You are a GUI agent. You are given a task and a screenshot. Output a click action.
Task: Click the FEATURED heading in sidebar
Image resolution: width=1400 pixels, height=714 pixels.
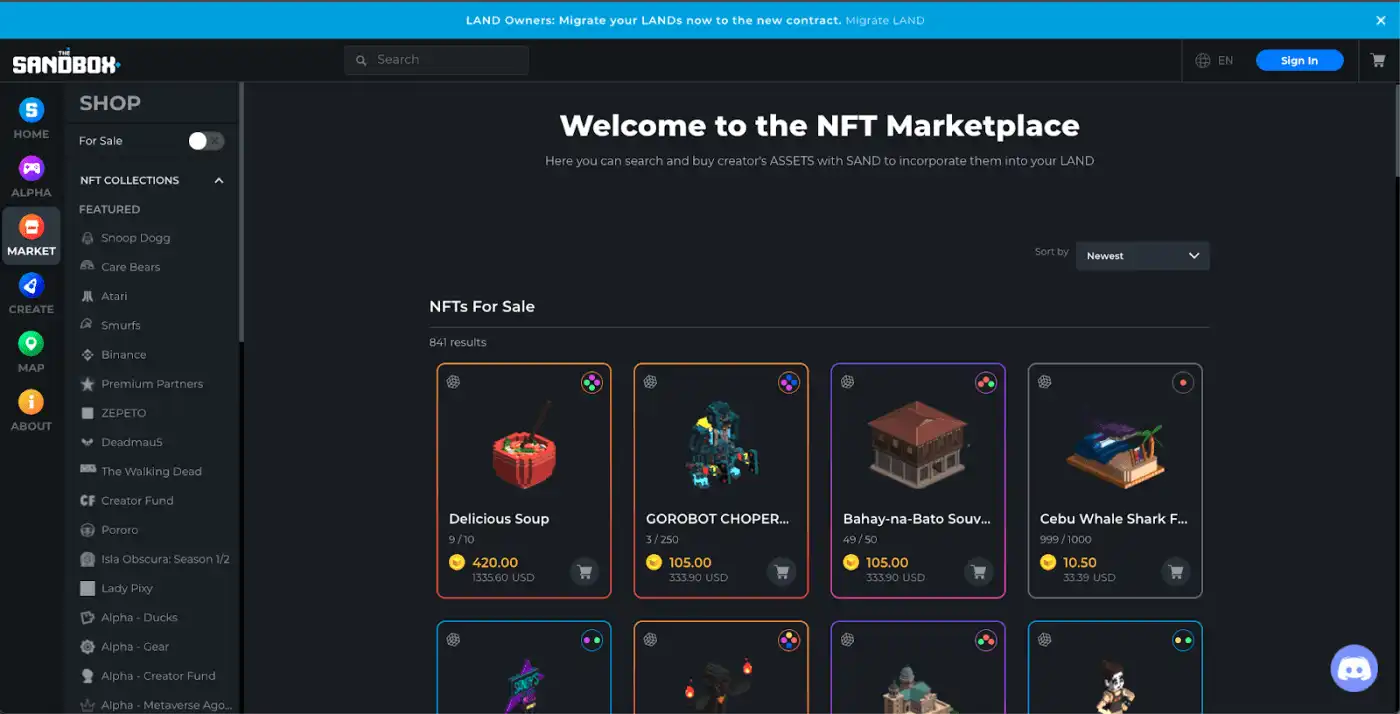110,210
